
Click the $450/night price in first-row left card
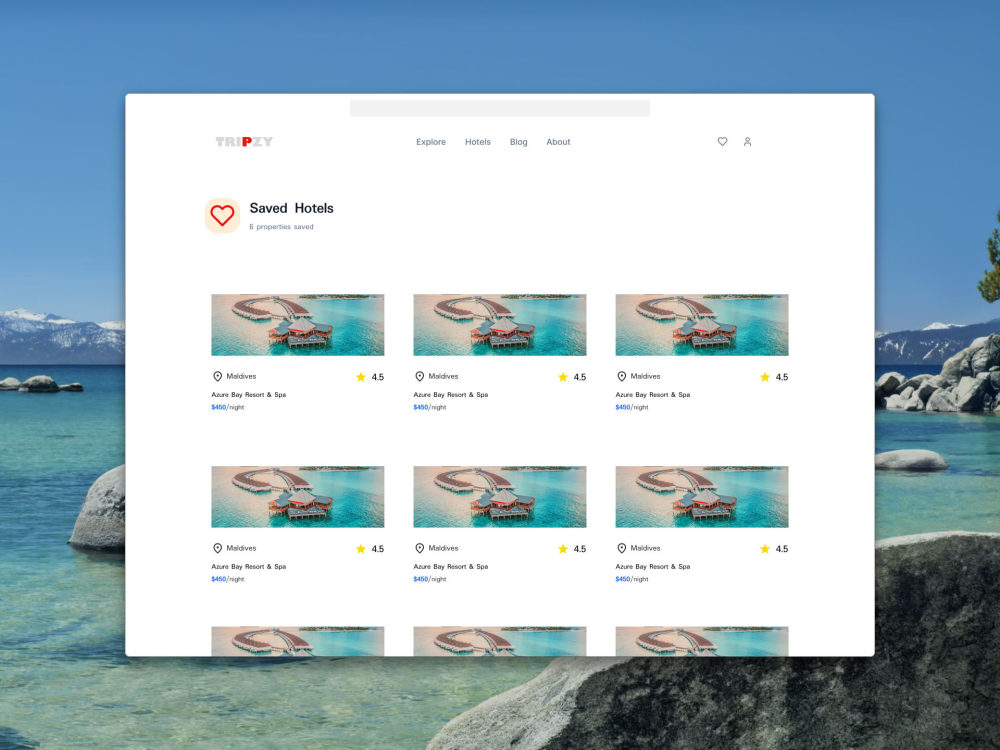point(228,407)
